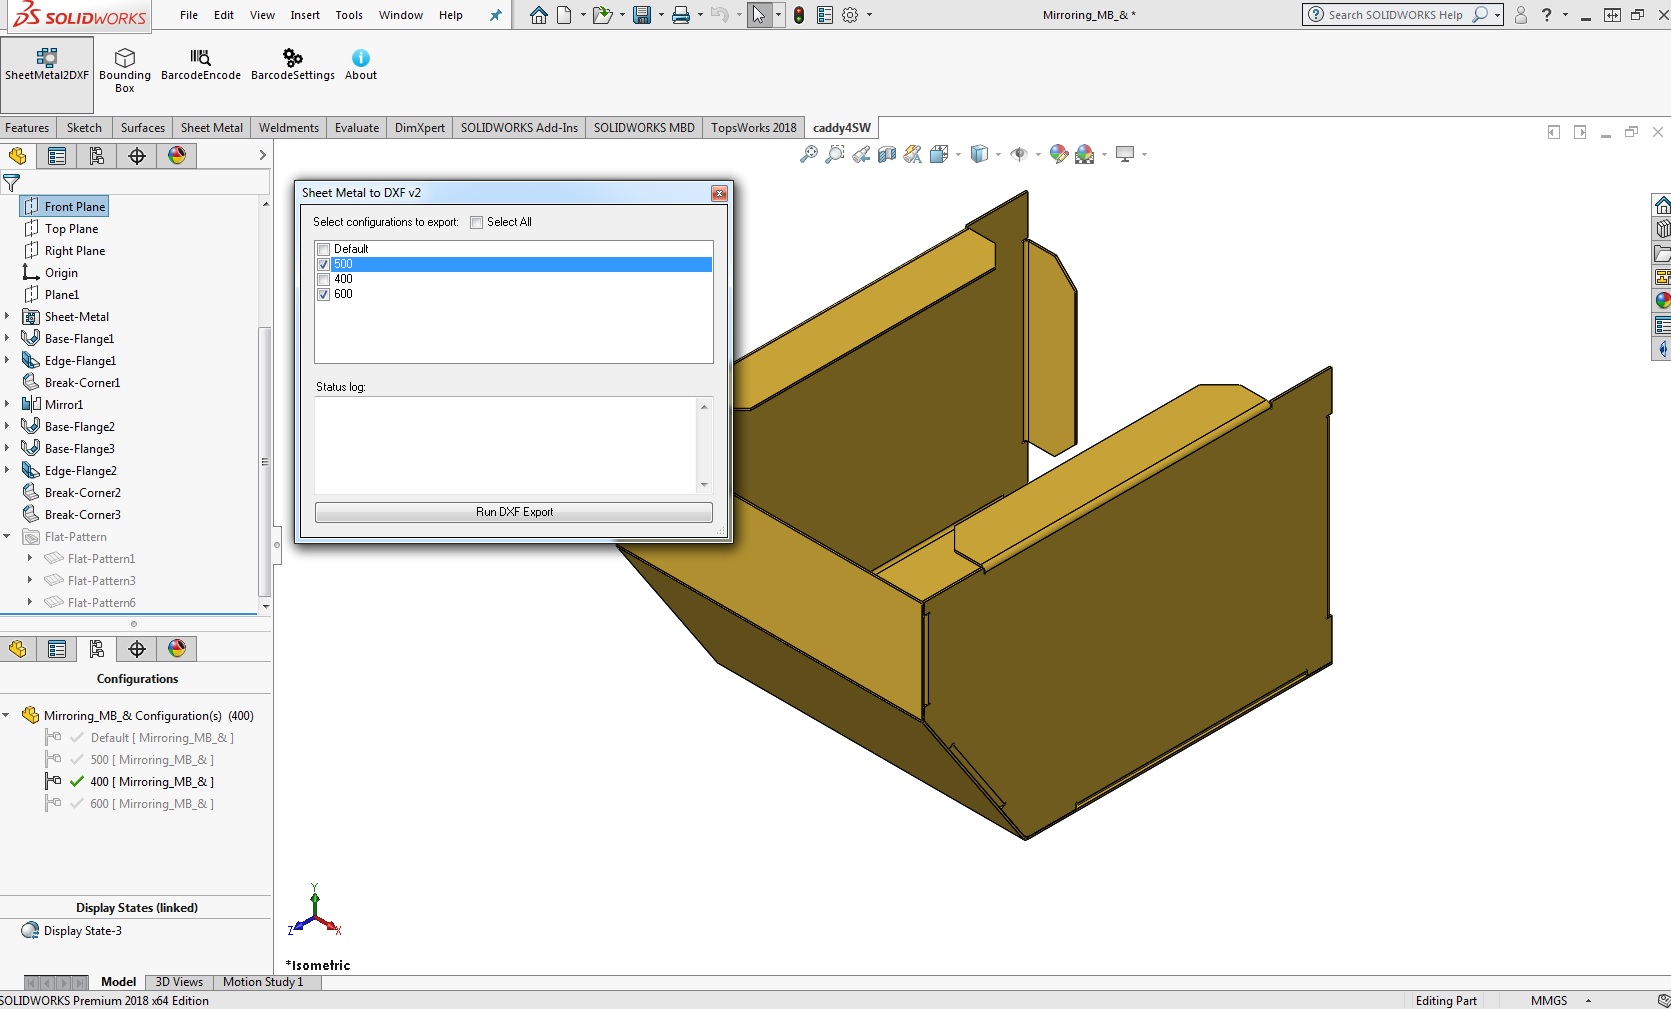Open the Bounding Box tool
1671x1009 pixels.
point(125,58)
